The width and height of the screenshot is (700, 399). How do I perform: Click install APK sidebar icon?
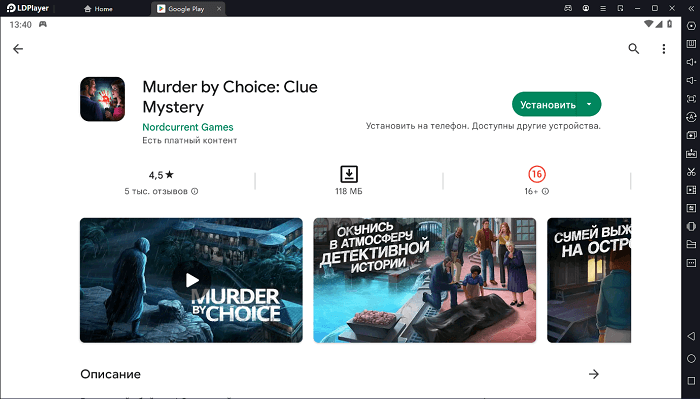point(691,154)
